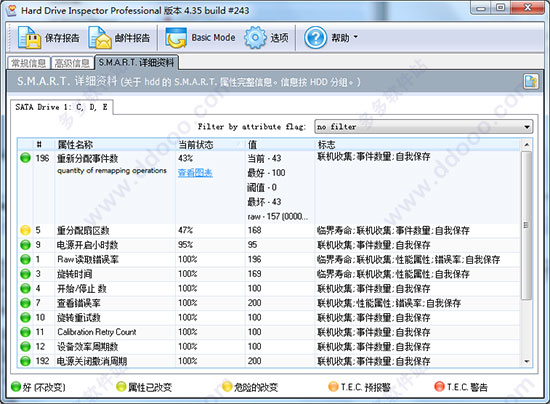Click the yellow 危险的改变 legend icon

tap(227, 386)
